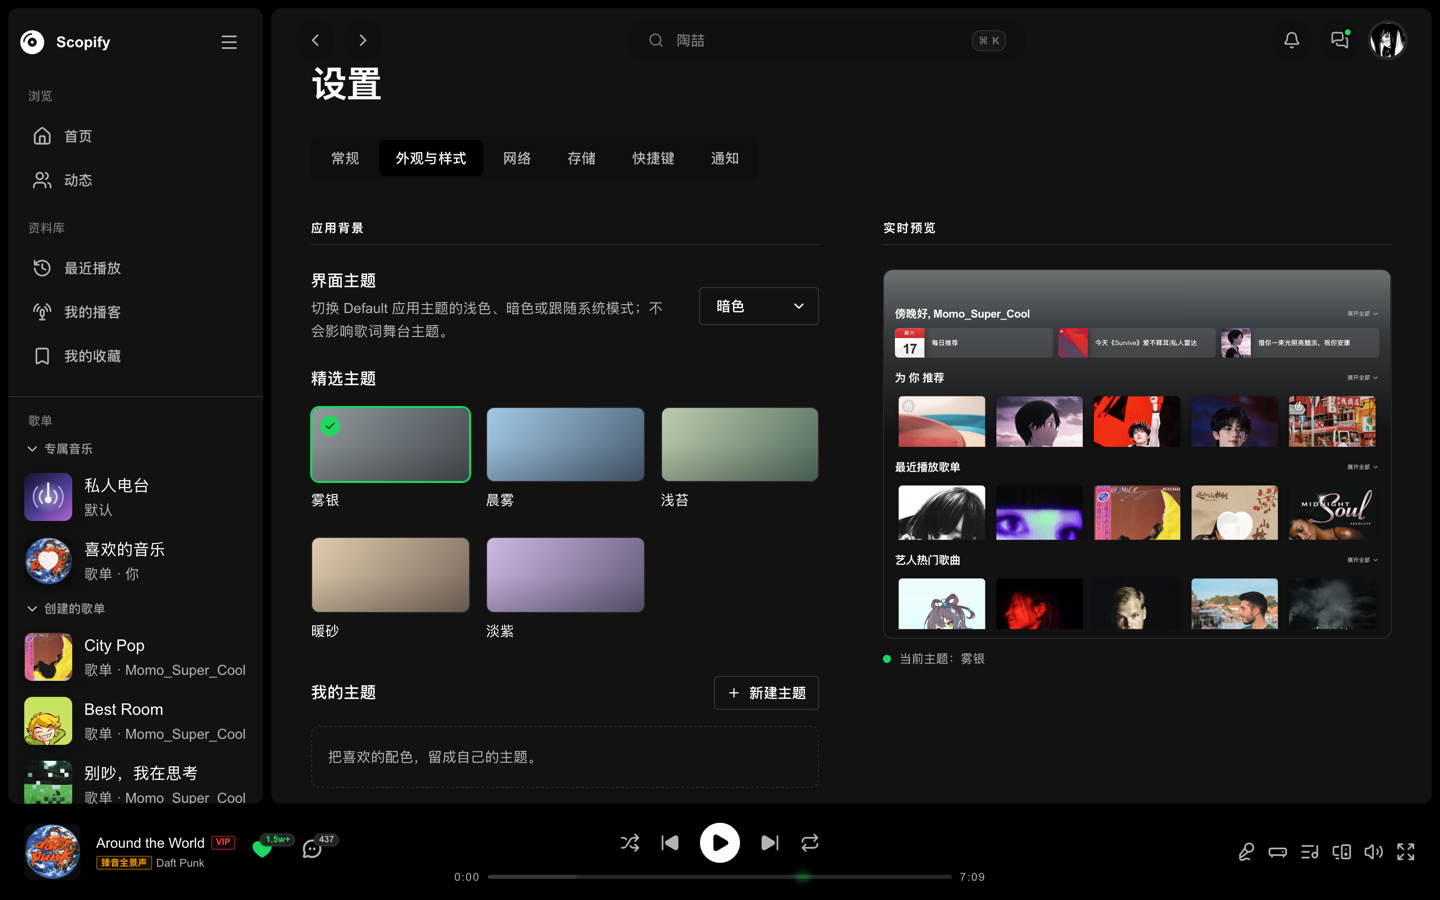
Task: Open 我的播客 in the sidebar
Action: [x=135, y=312]
